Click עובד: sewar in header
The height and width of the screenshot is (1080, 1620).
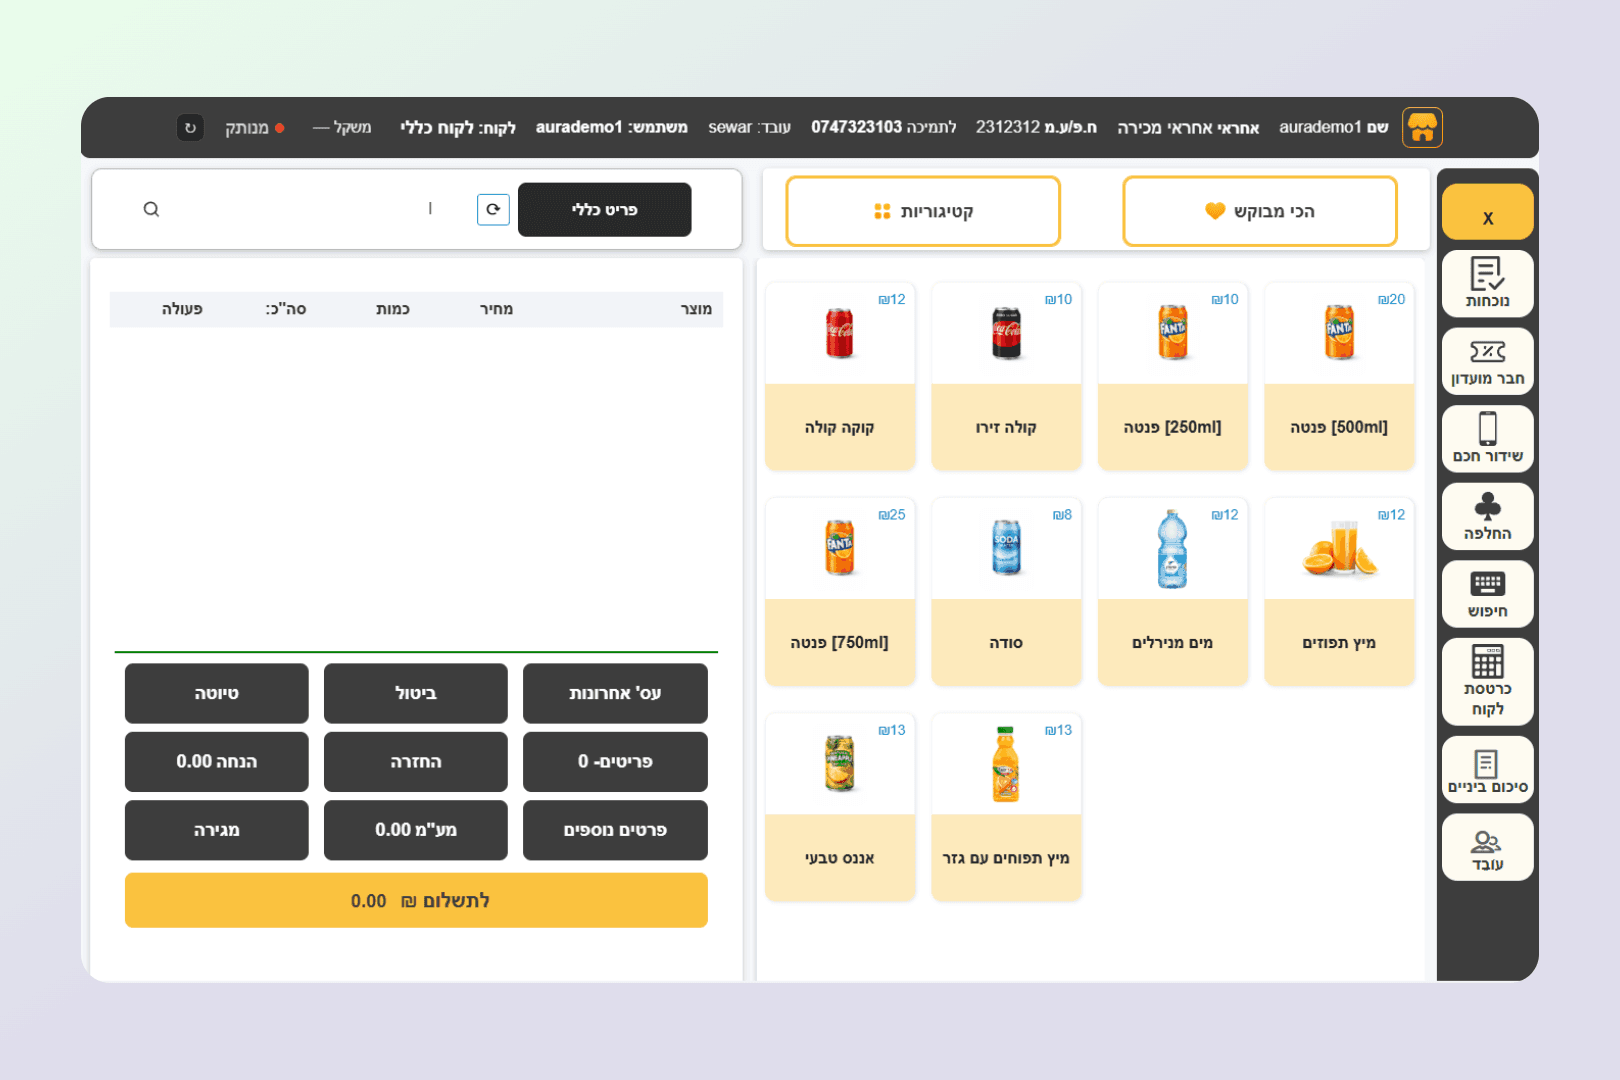[x=749, y=128]
